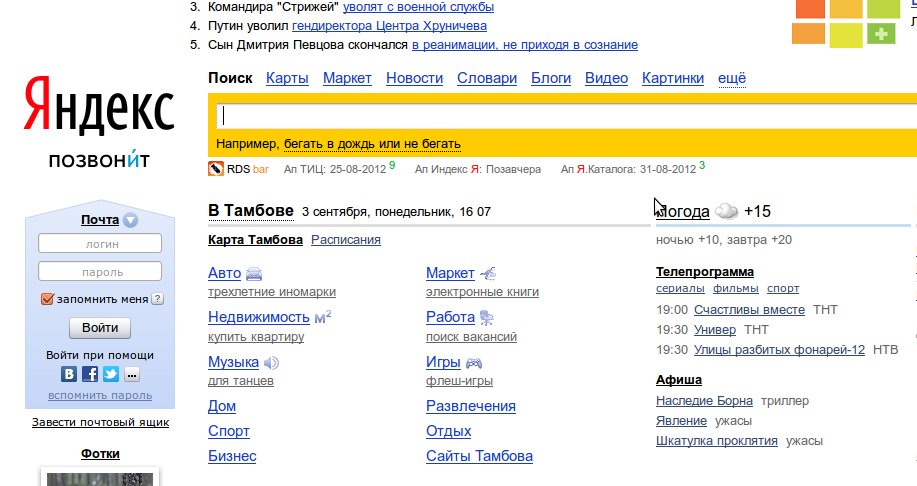Focus the Yandex search text box

(x=560, y=115)
